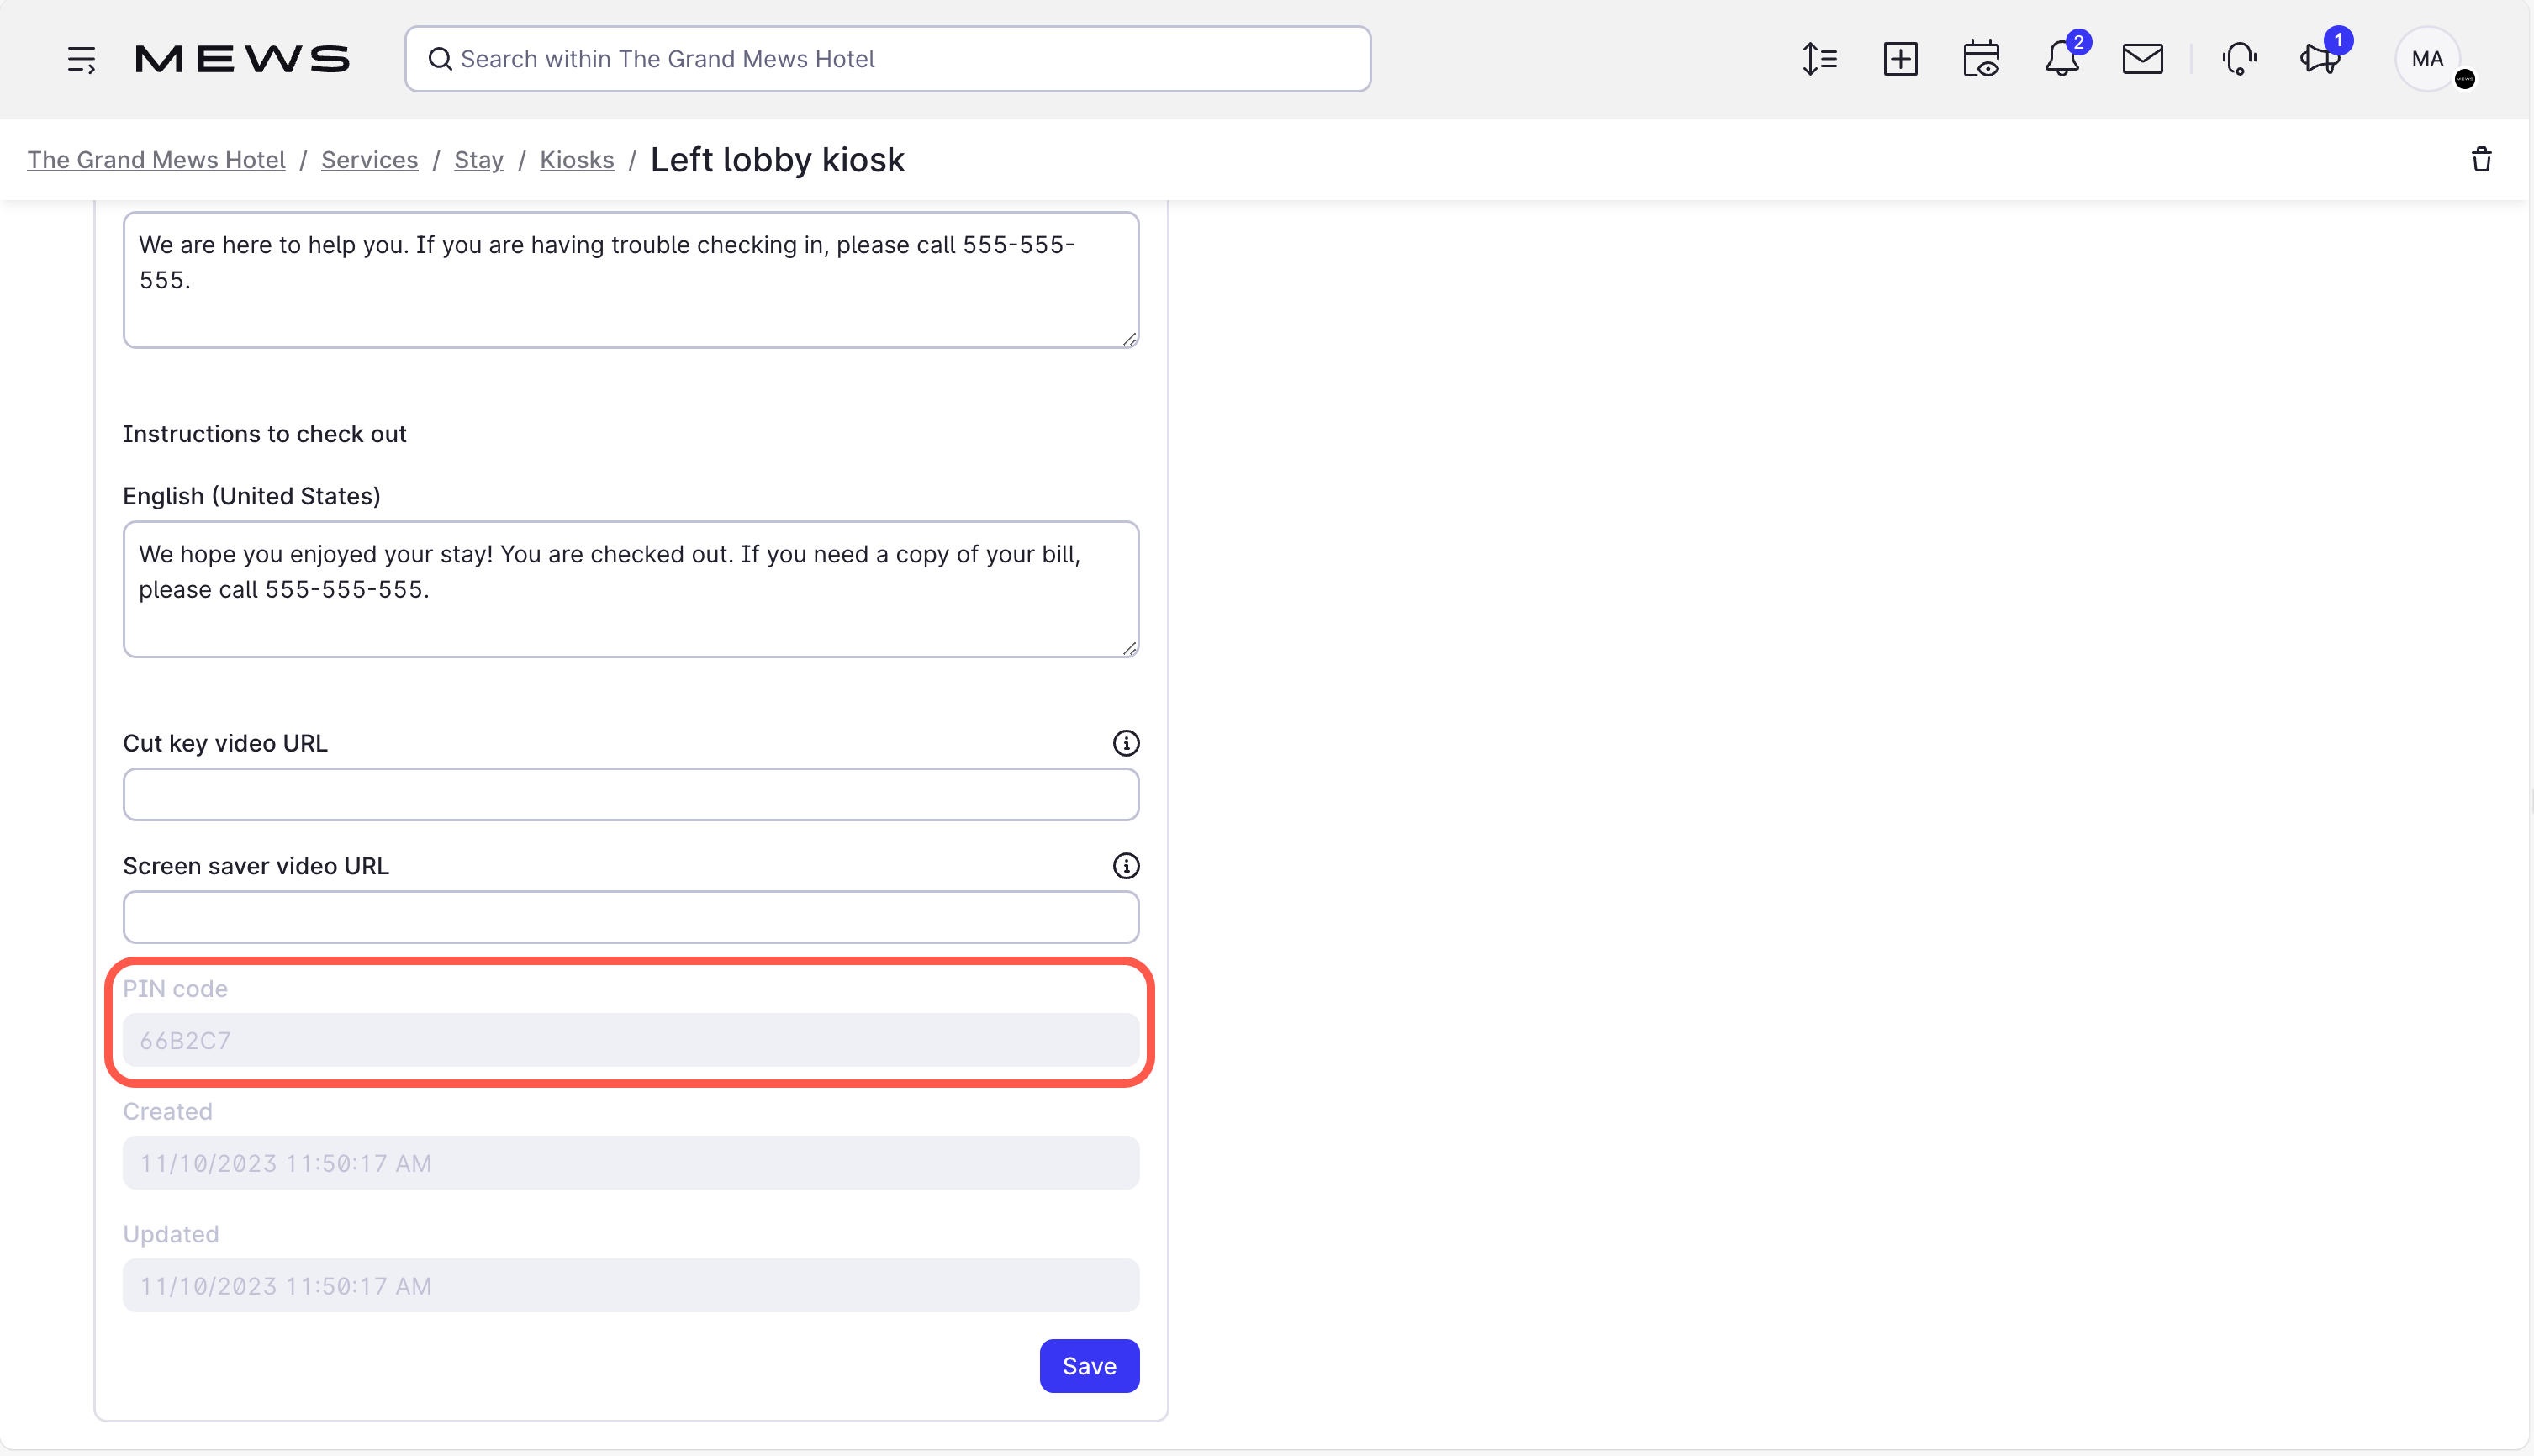
Task: Go to The Grand Mews Hotel breadcrumb
Action: coord(156,160)
